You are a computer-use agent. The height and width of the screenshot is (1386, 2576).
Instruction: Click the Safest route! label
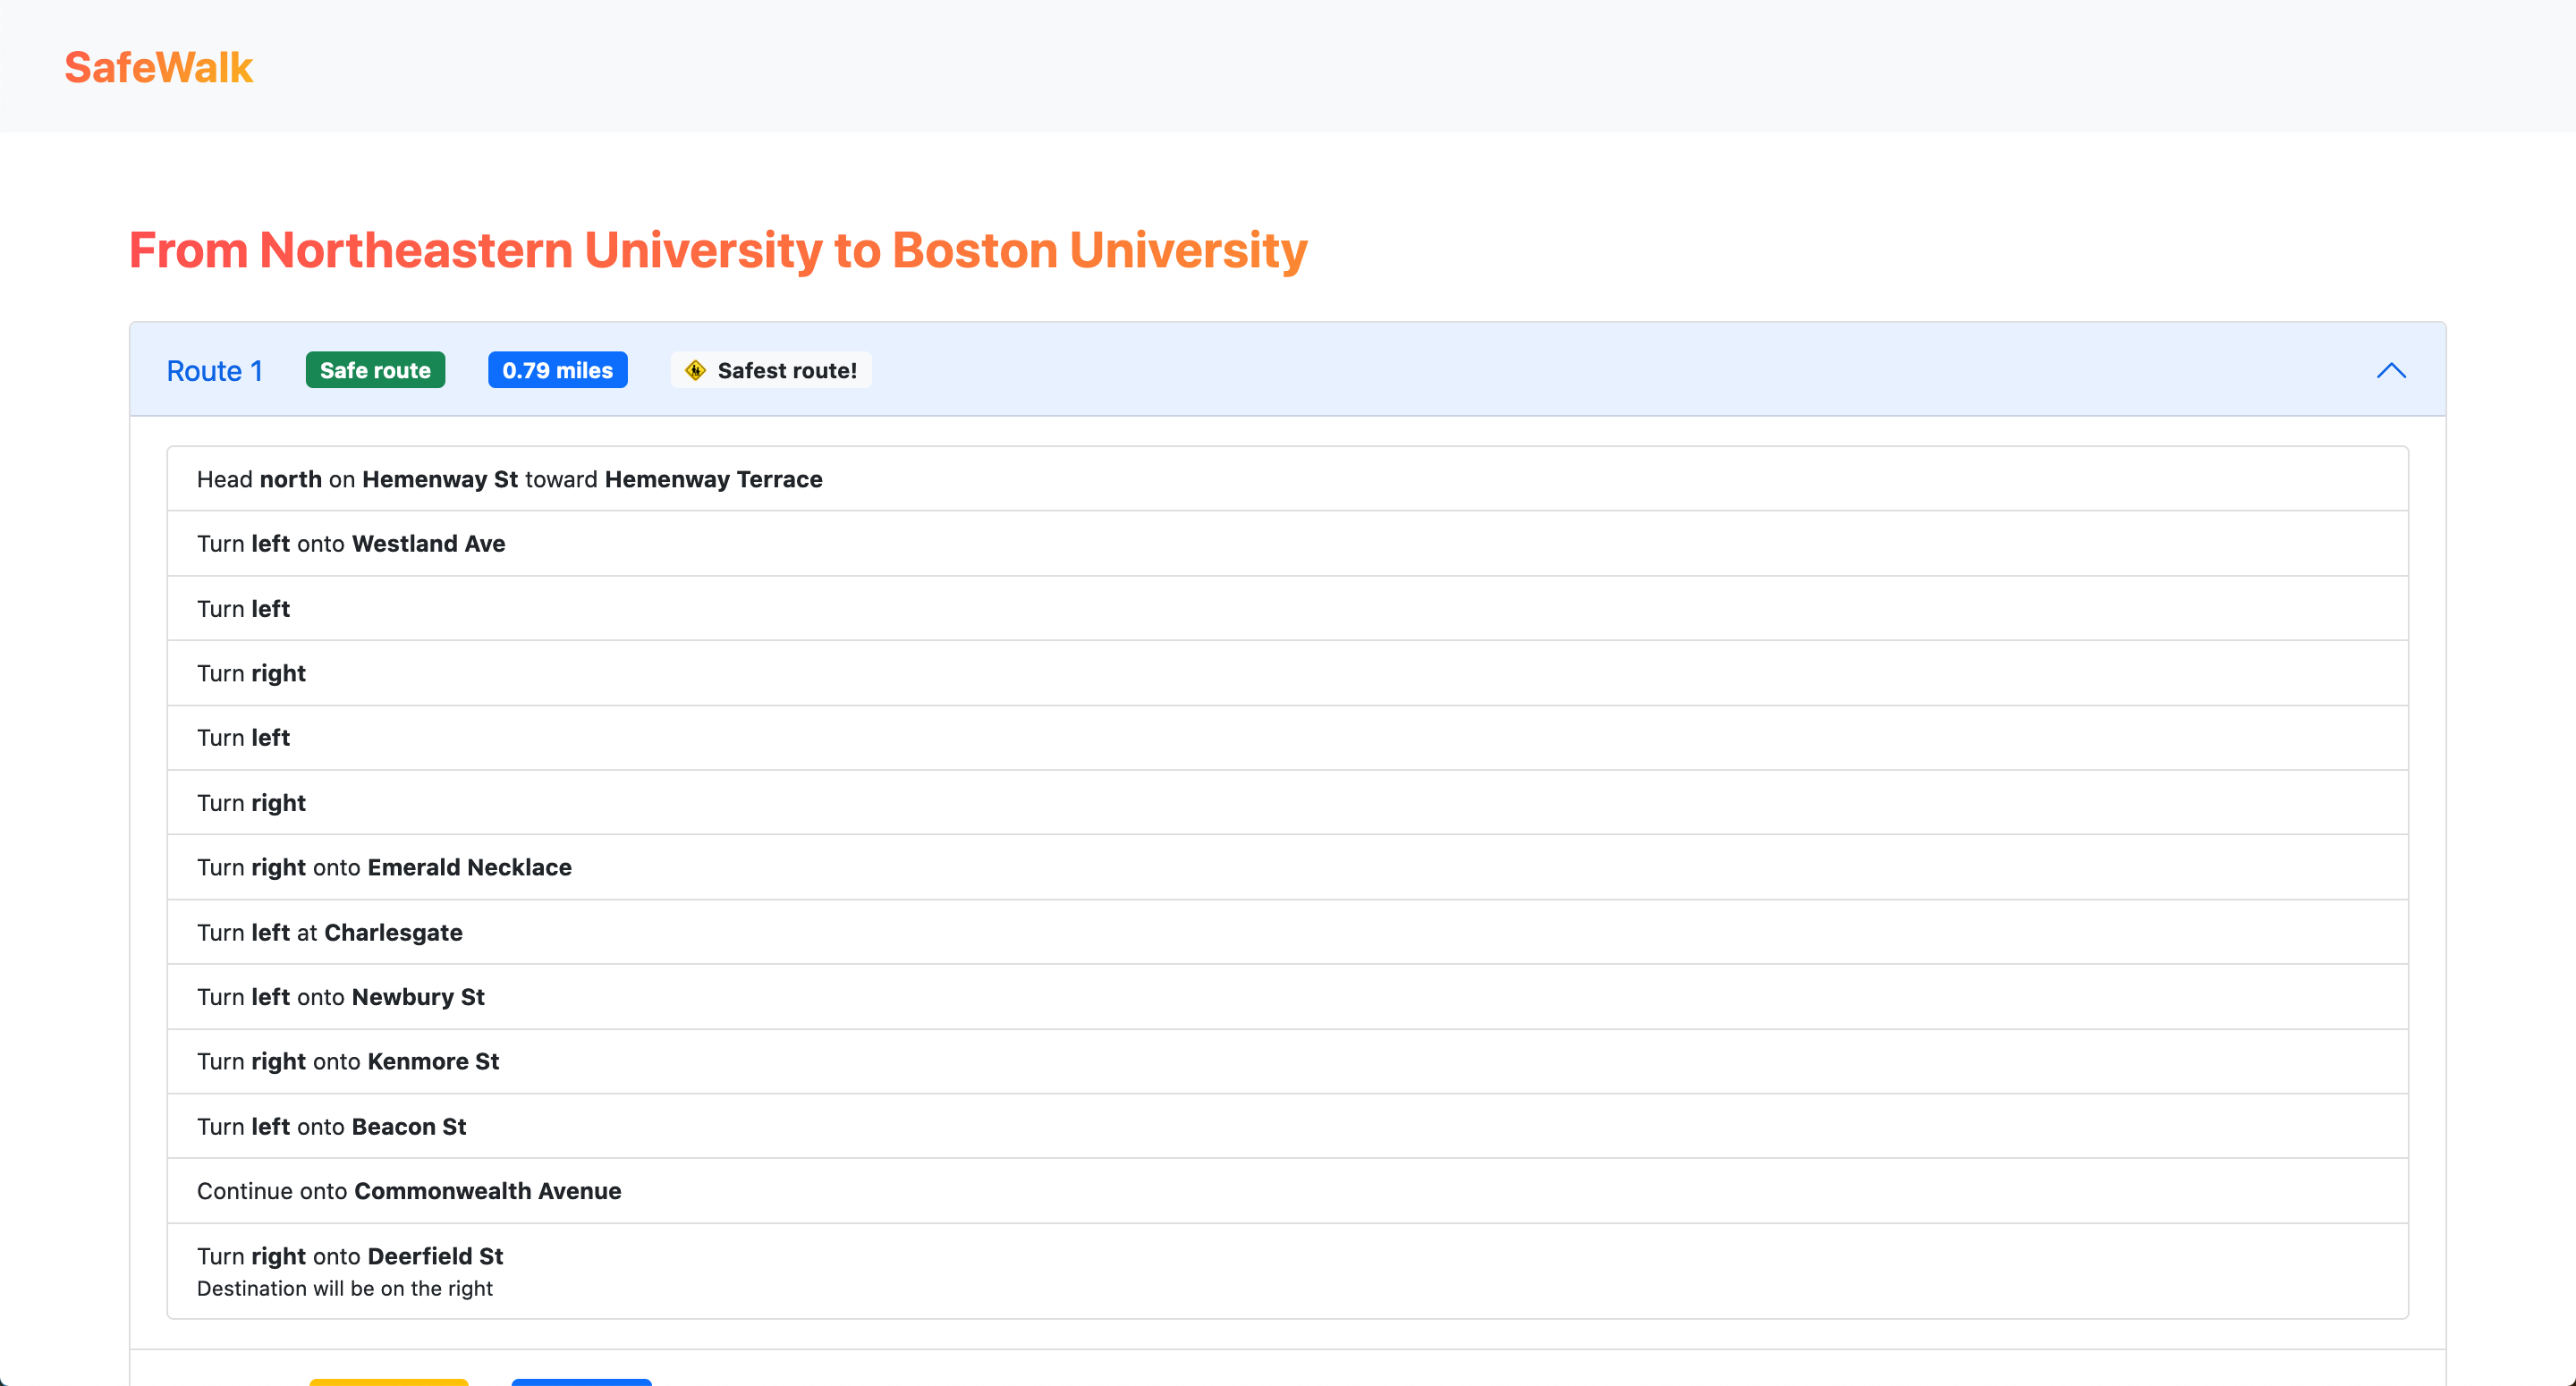pyautogui.click(x=786, y=371)
